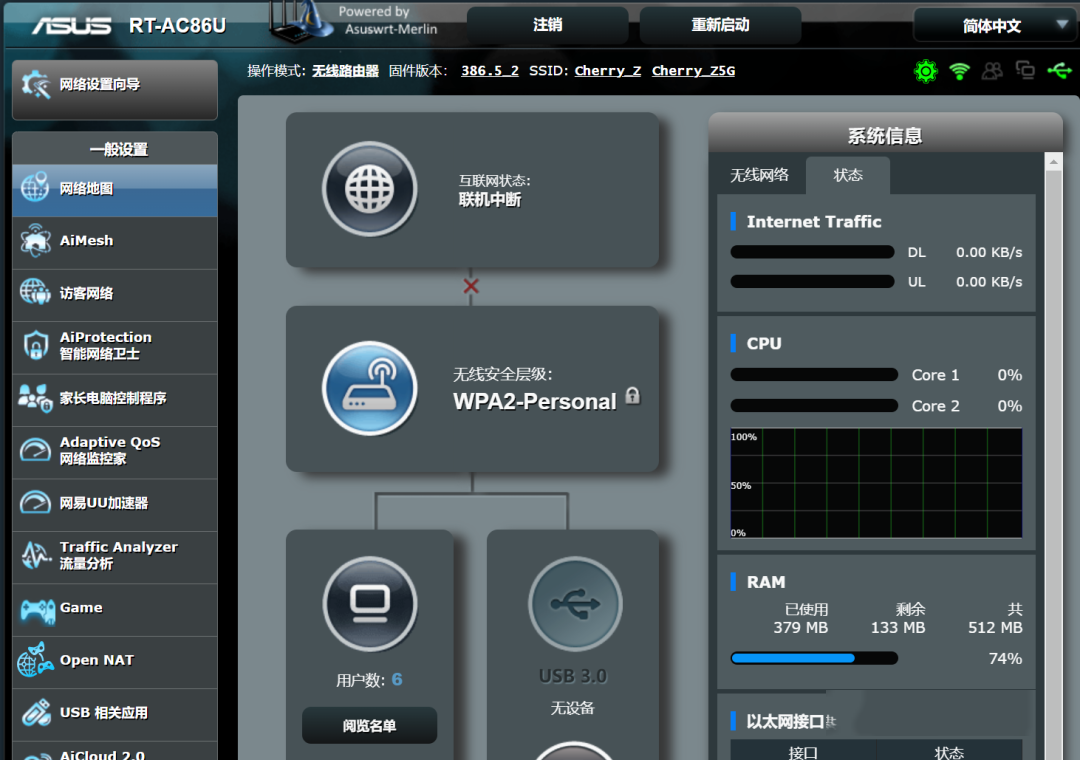1080x760 pixels.
Task: Click the CPU Core 1 usage bar
Action: pyautogui.click(x=814, y=375)
